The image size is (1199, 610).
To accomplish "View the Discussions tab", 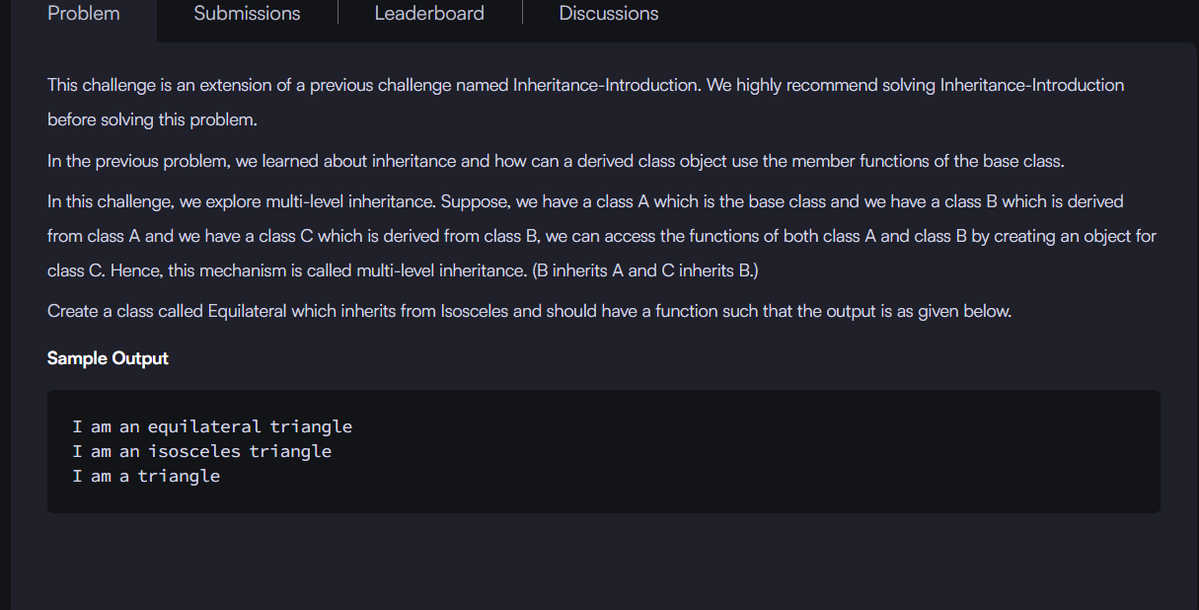I will (608, 13).
